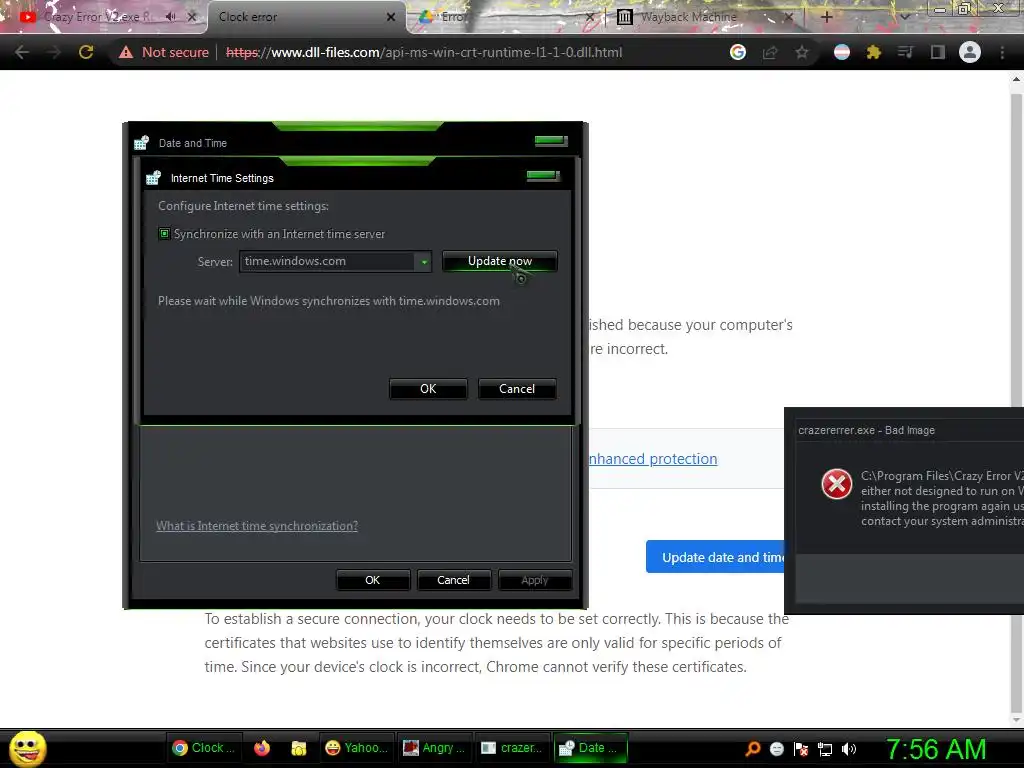
Task: Open the Chrome three-dot menu
Action: click(1002, 52)
